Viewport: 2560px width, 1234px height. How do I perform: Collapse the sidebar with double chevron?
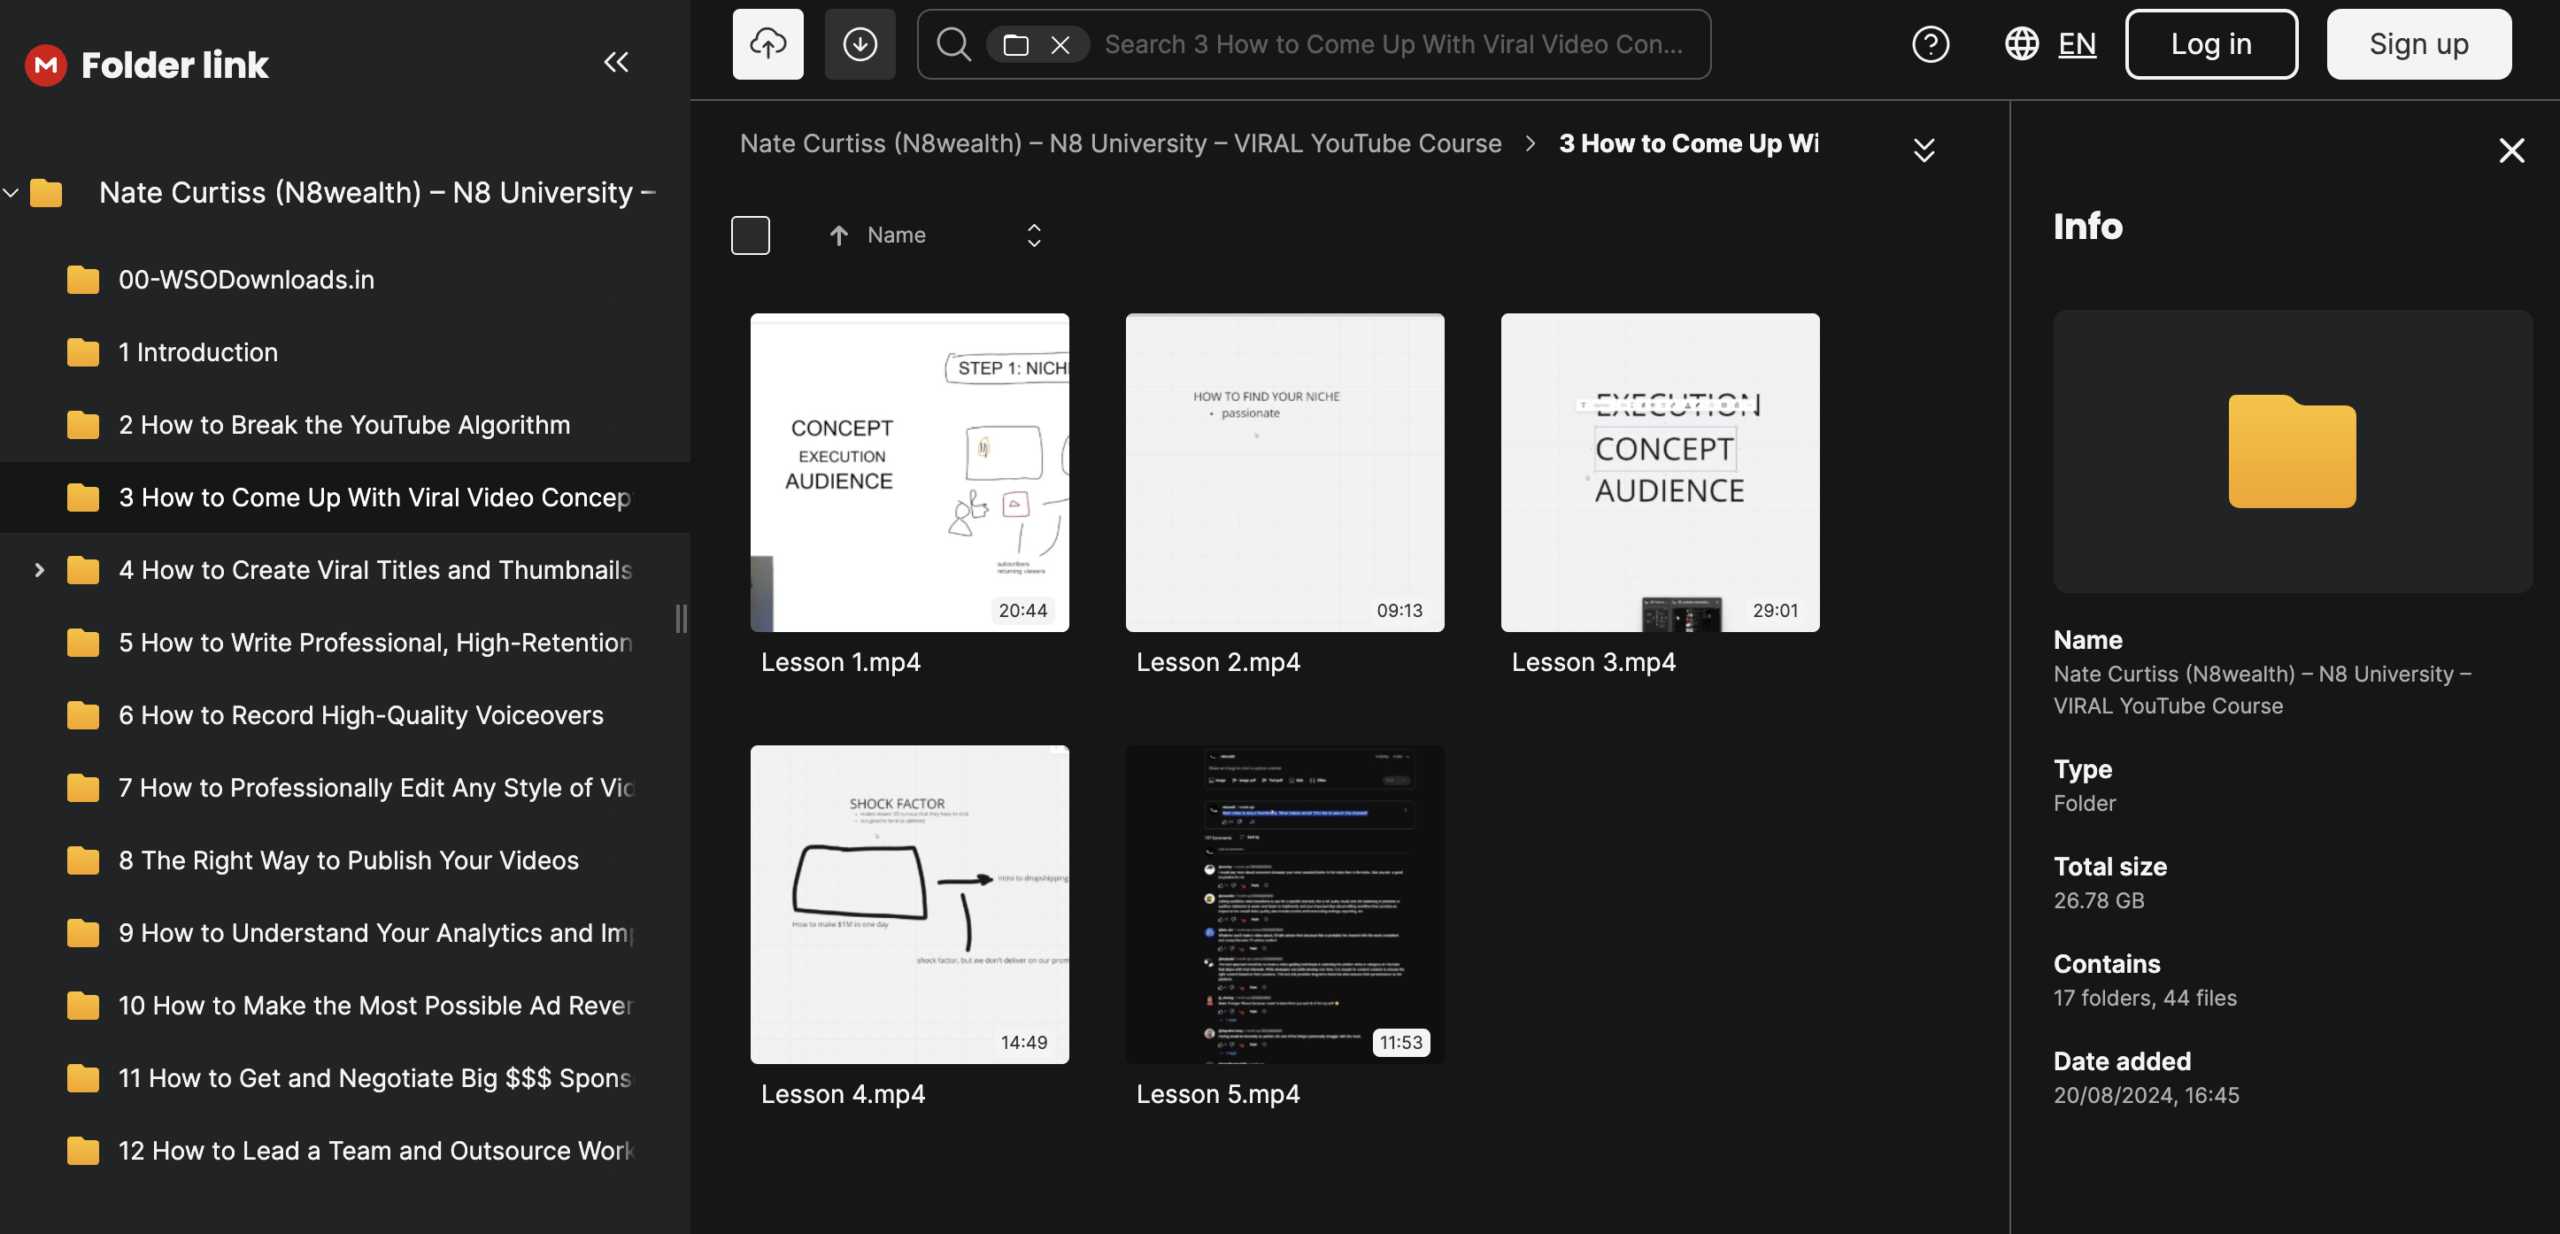tap(616, 62)
